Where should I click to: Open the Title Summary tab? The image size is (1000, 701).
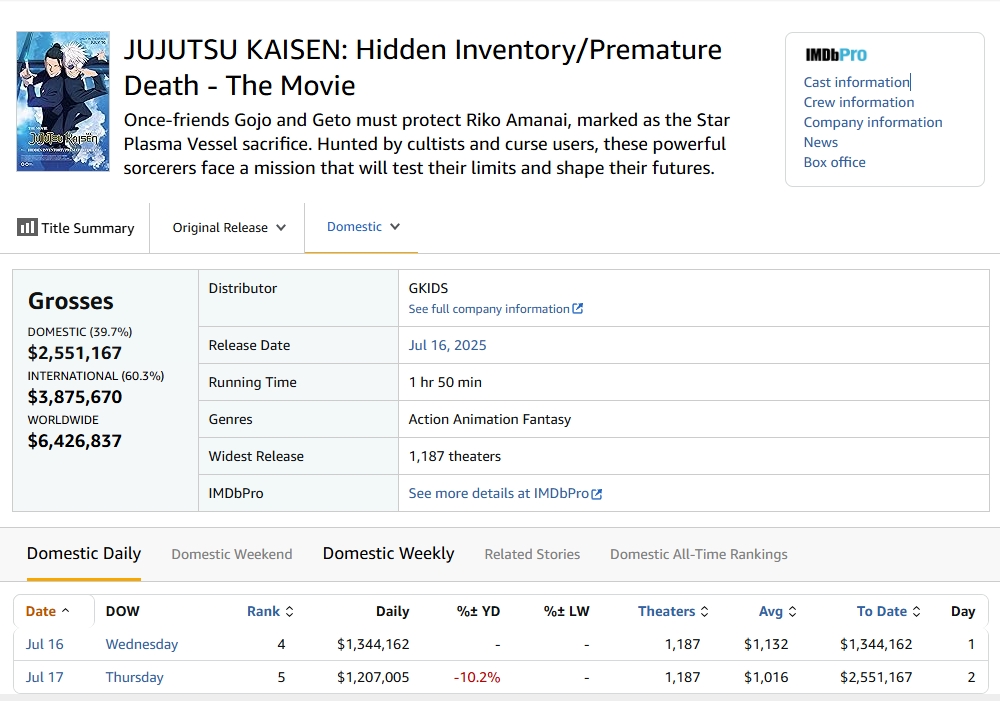[76, 228]
